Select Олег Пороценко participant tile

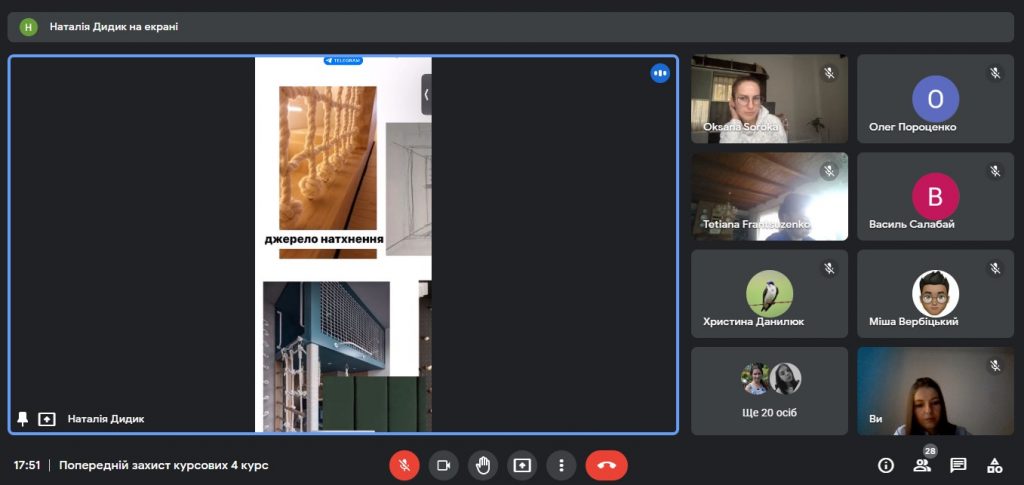[935, 99]
